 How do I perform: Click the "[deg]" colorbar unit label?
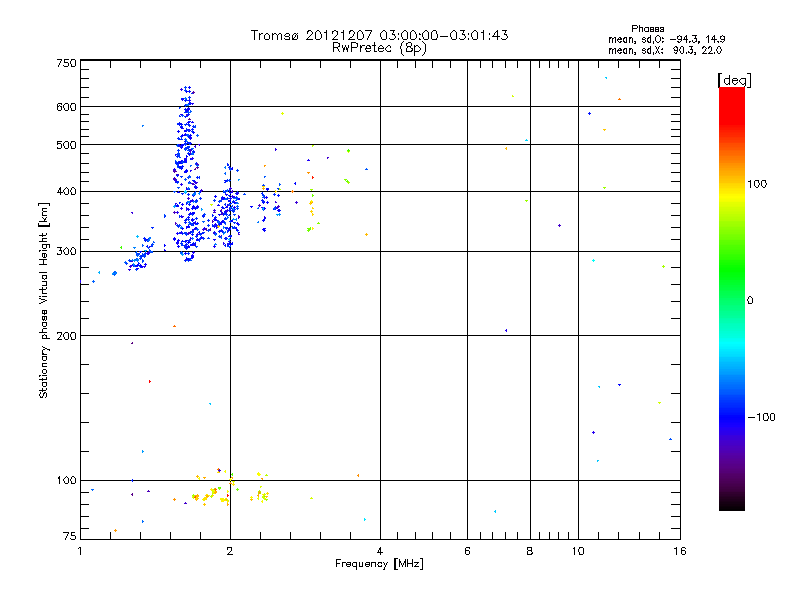734,80
